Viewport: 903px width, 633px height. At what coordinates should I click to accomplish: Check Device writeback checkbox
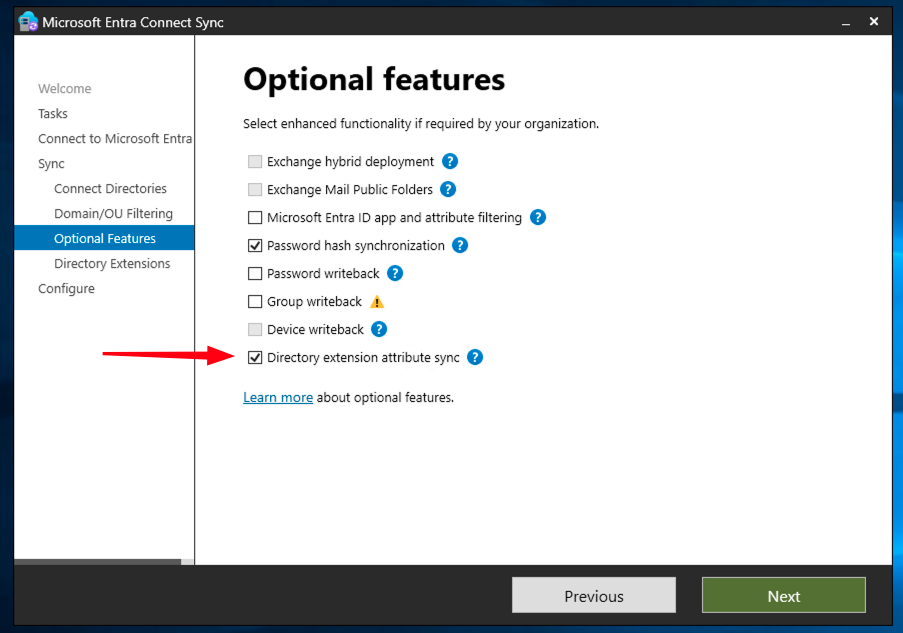(255, 329)
